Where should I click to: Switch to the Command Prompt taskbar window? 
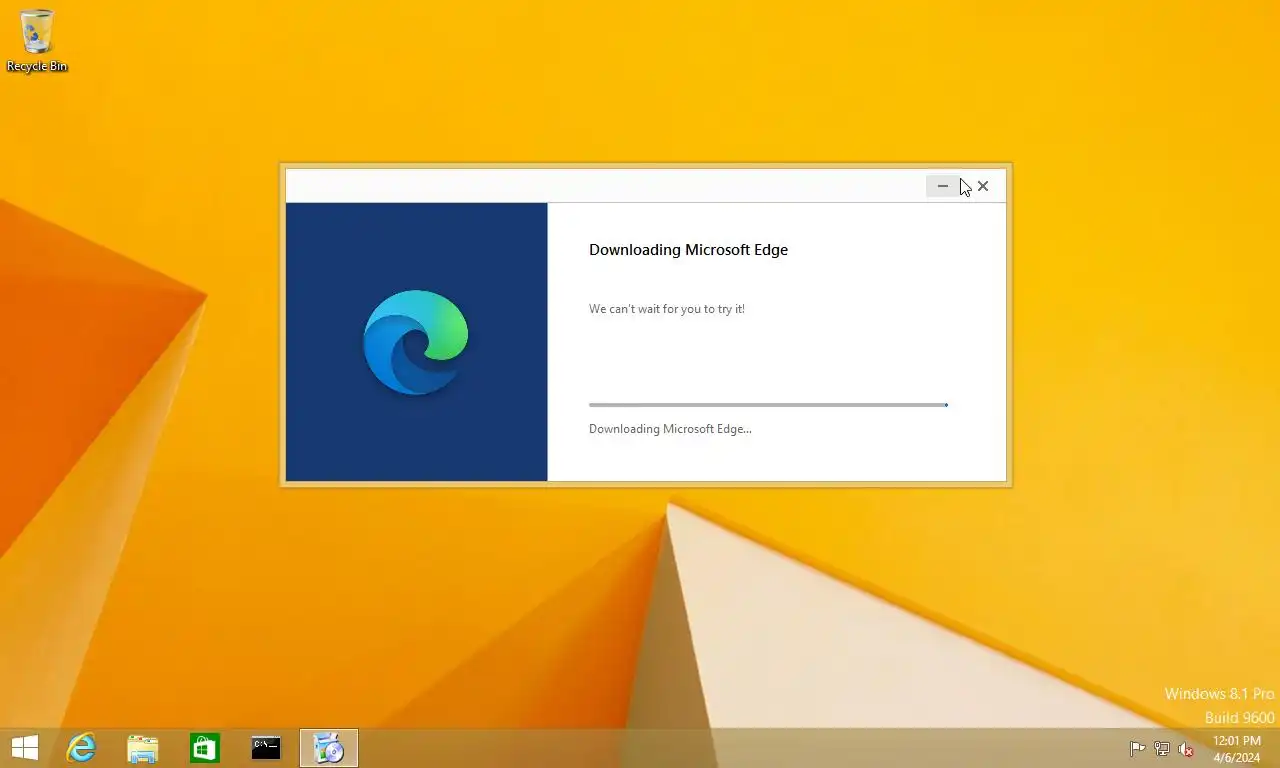(x=266, y=748)
